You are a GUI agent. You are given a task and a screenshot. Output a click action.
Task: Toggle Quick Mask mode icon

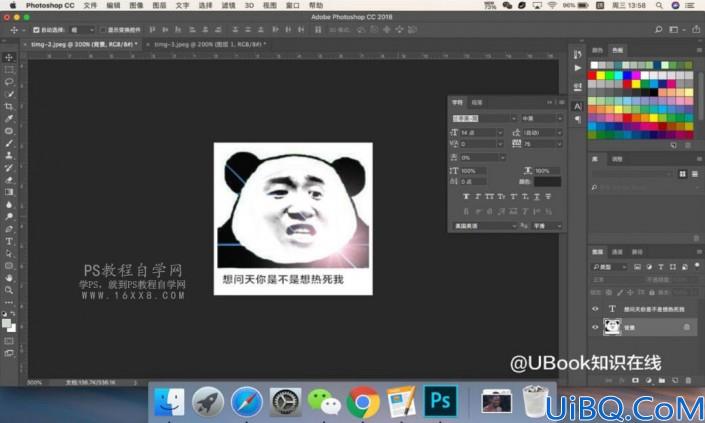(x=9, y=341)
